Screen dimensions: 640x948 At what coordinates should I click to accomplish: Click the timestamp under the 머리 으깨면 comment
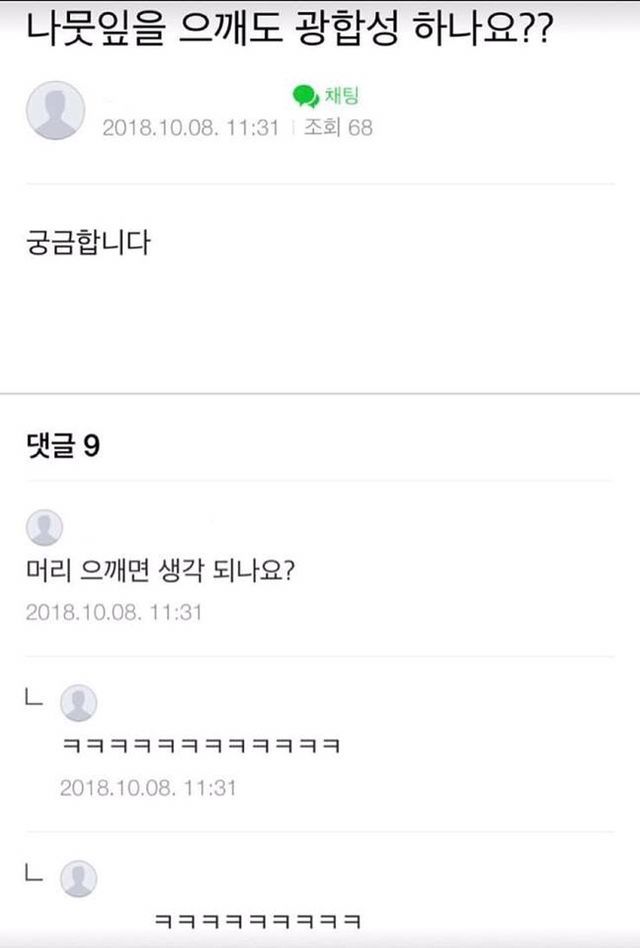[113, 612]
